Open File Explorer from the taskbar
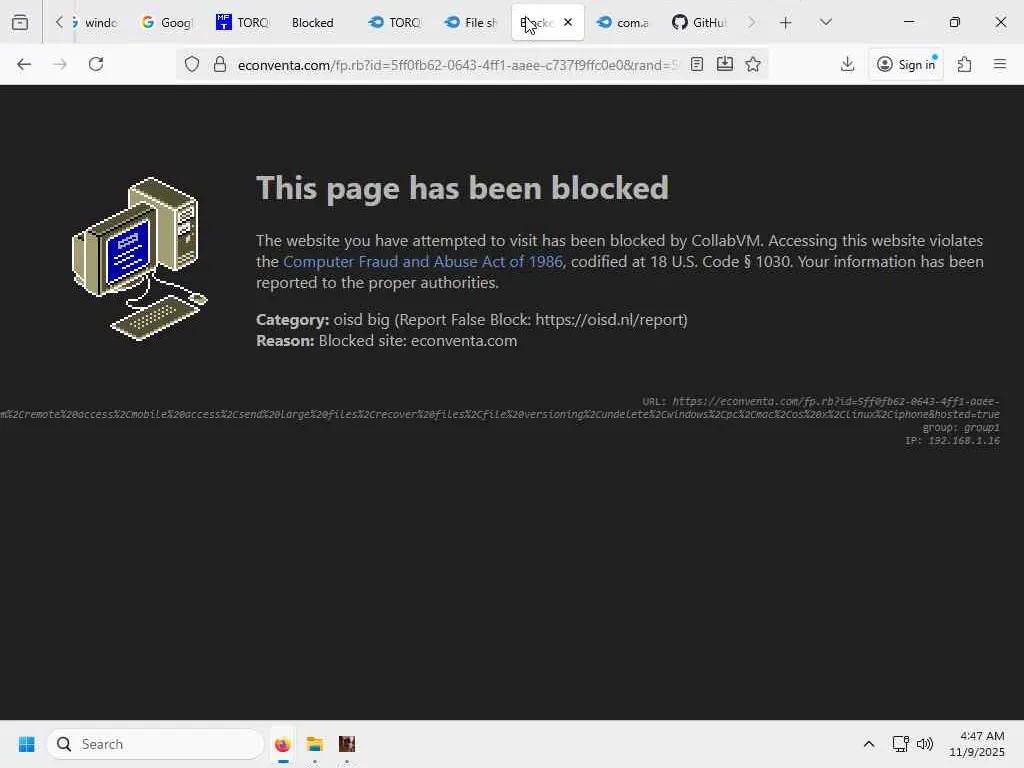 [x=315, y=744]
